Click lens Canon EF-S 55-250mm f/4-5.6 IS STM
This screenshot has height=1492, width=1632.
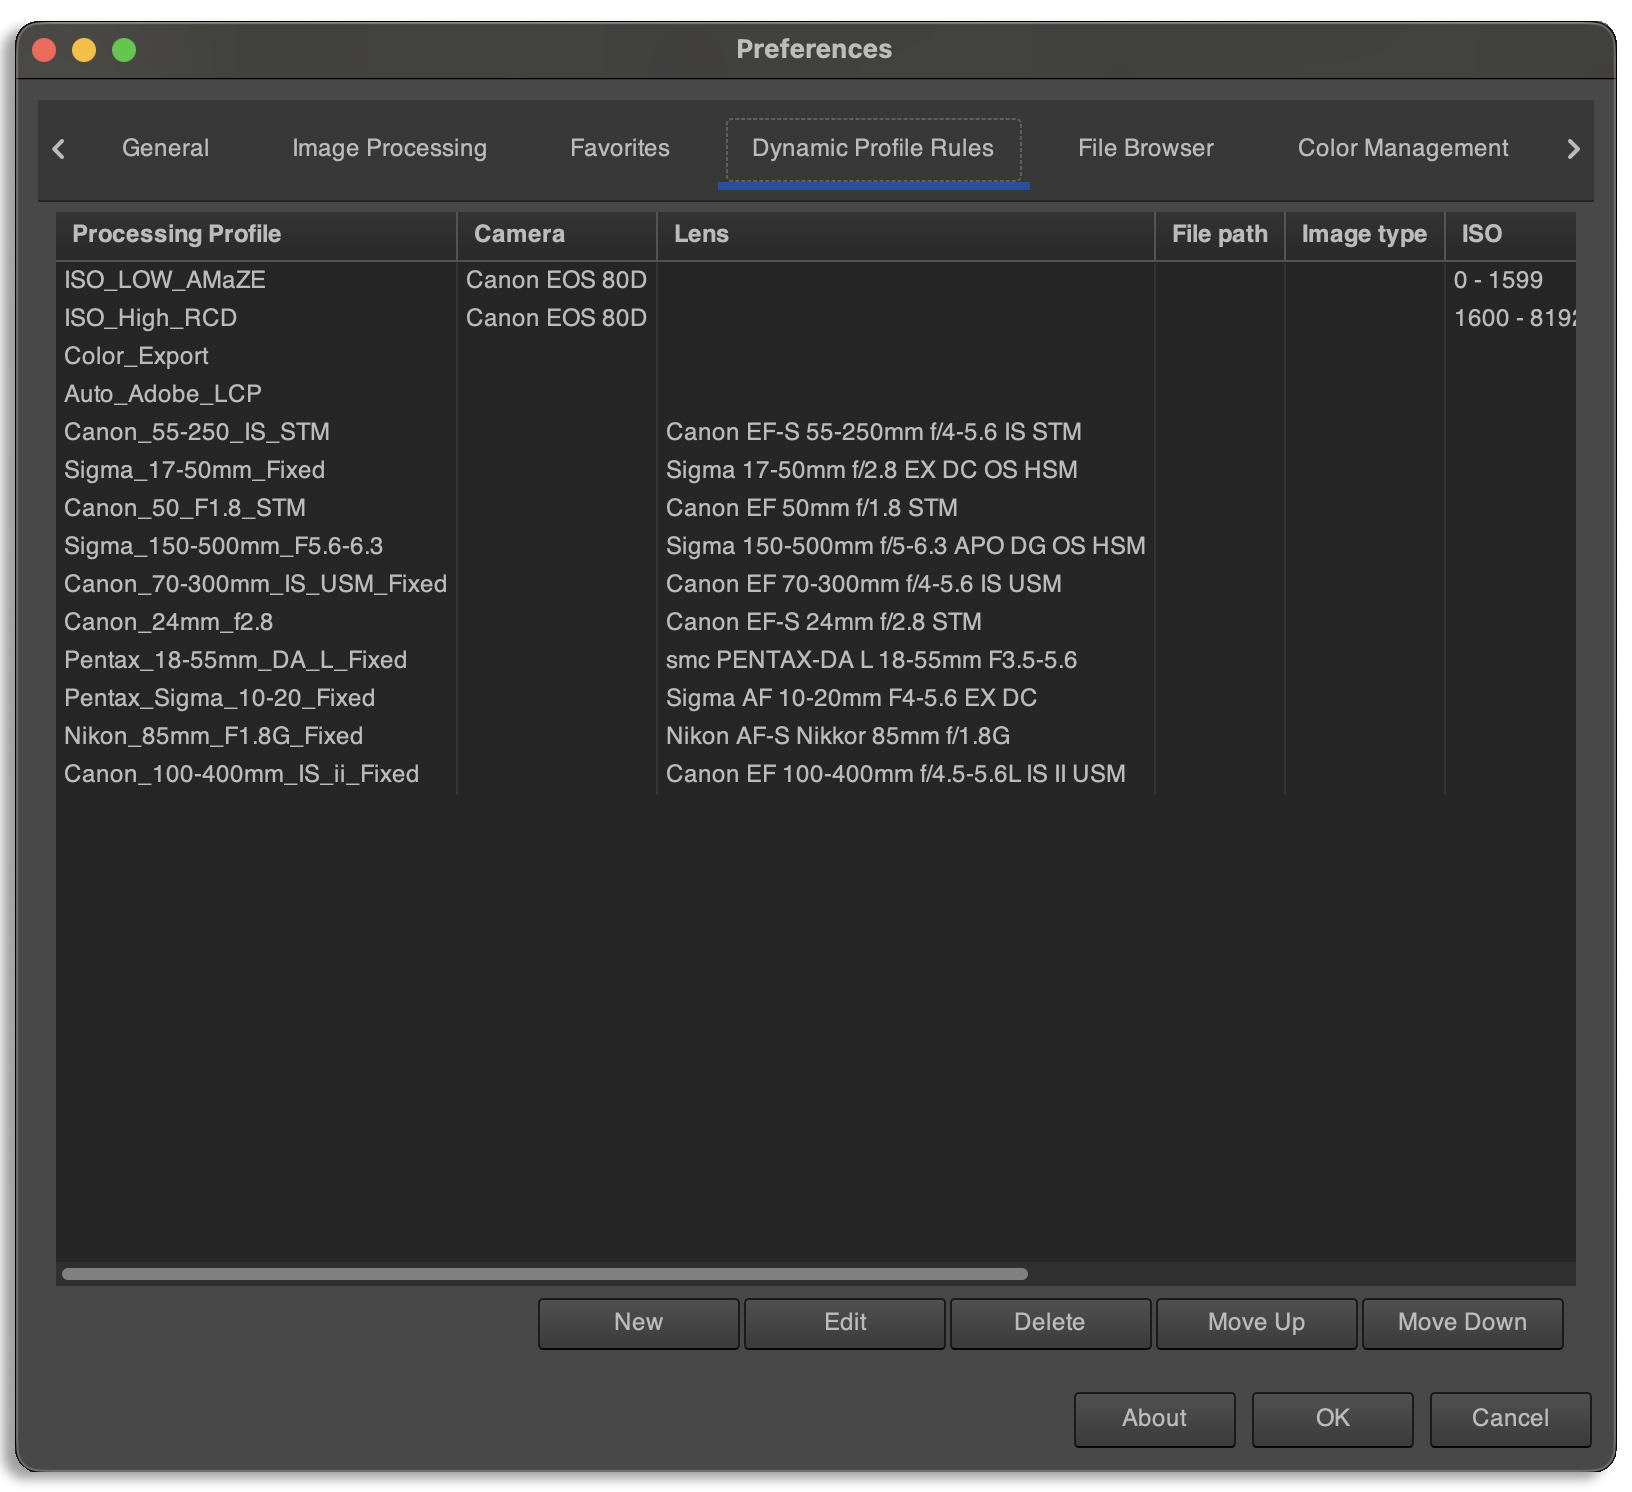tap(874, 432)
